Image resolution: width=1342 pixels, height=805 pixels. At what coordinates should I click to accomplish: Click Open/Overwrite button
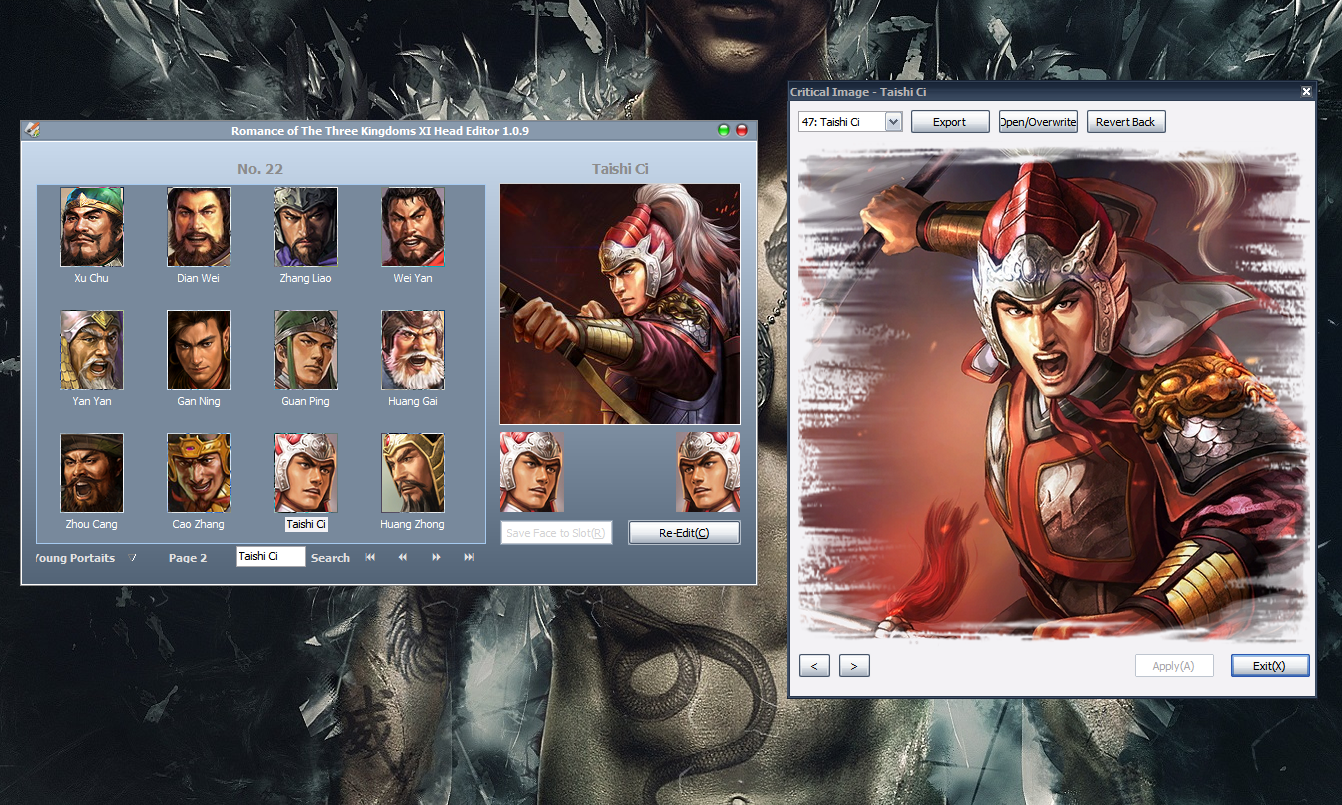[x=1038, y=122]
